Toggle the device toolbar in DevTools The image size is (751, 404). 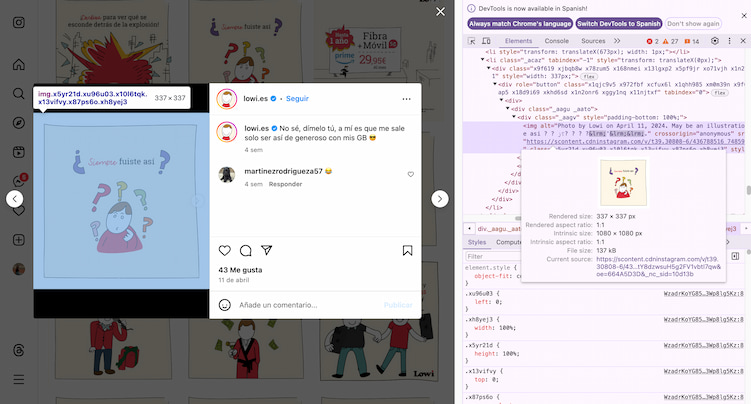pyautogui.click(x=486, y=41)
